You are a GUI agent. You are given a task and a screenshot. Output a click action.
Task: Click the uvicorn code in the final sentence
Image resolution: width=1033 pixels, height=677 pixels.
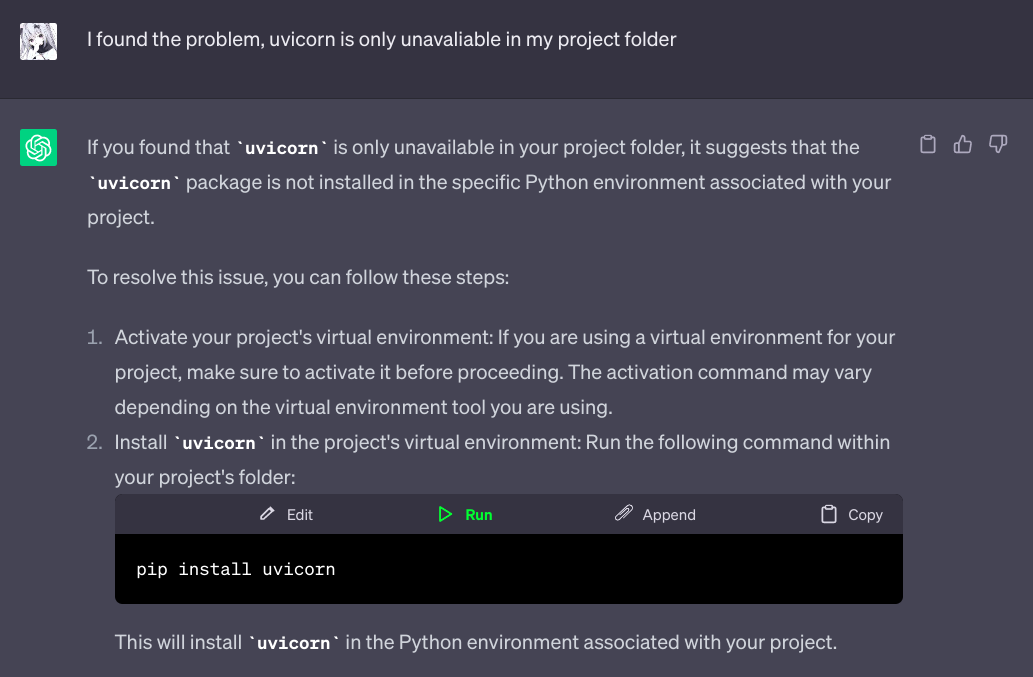[294, 643]
